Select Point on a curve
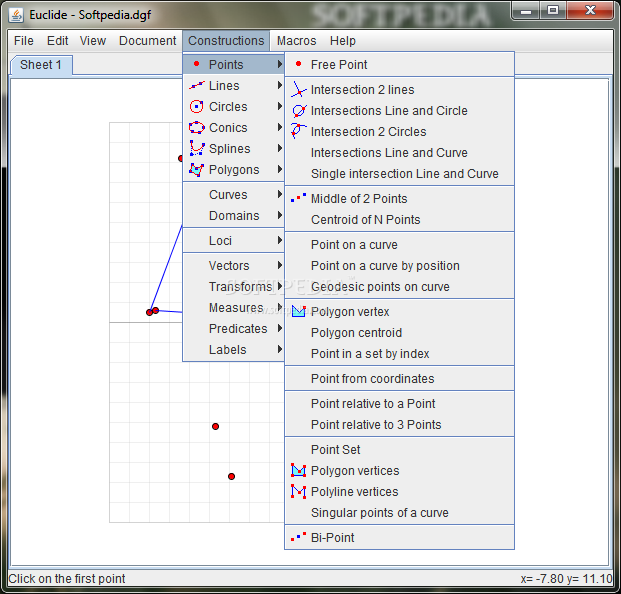Screen dimensions: 621x594 pos(399,244)
